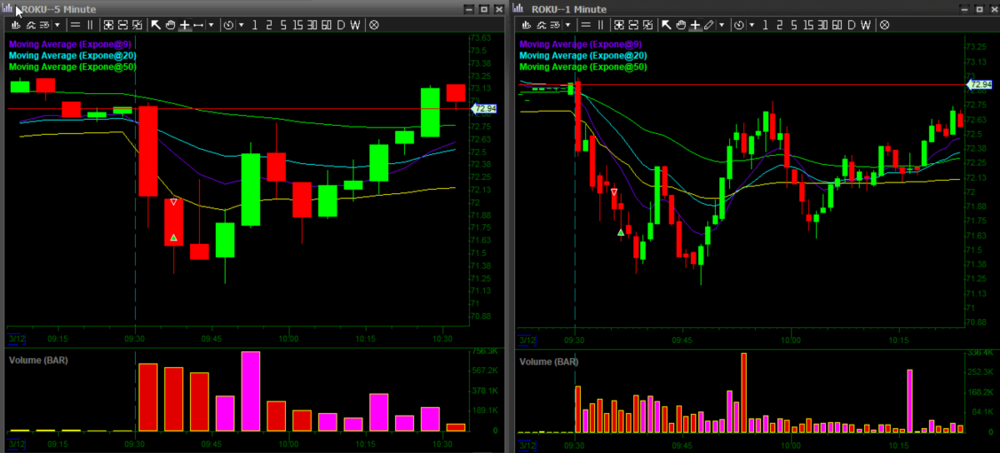The height and width of the screenshot is (453, 1000).
Task: Activate the crosshair tool in the 1 Minute chart
Action: [x=694, y=24]
